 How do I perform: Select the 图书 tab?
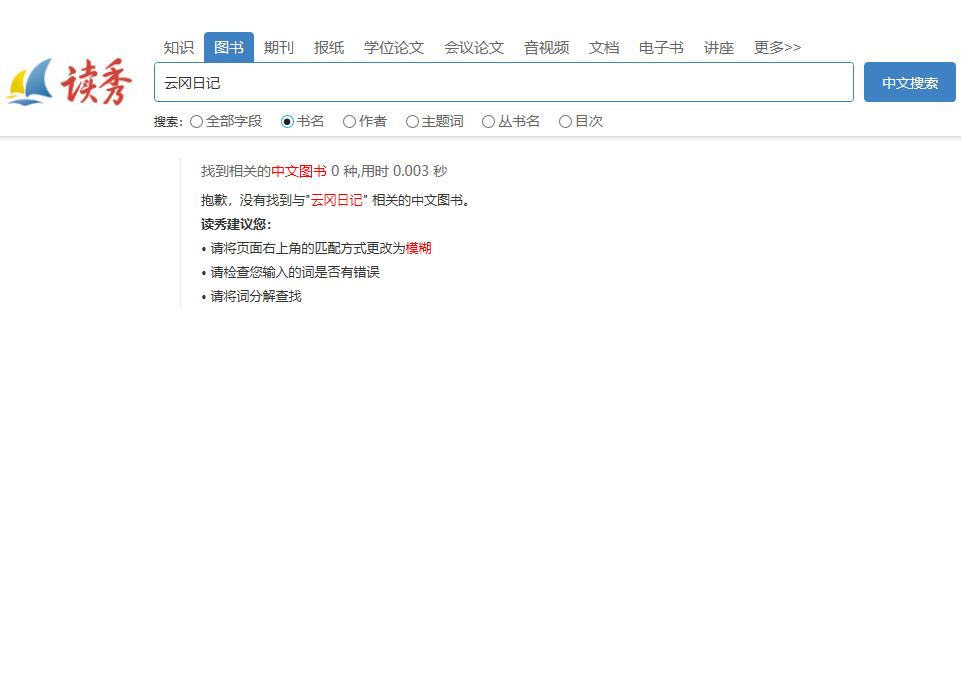coord(229,47)
